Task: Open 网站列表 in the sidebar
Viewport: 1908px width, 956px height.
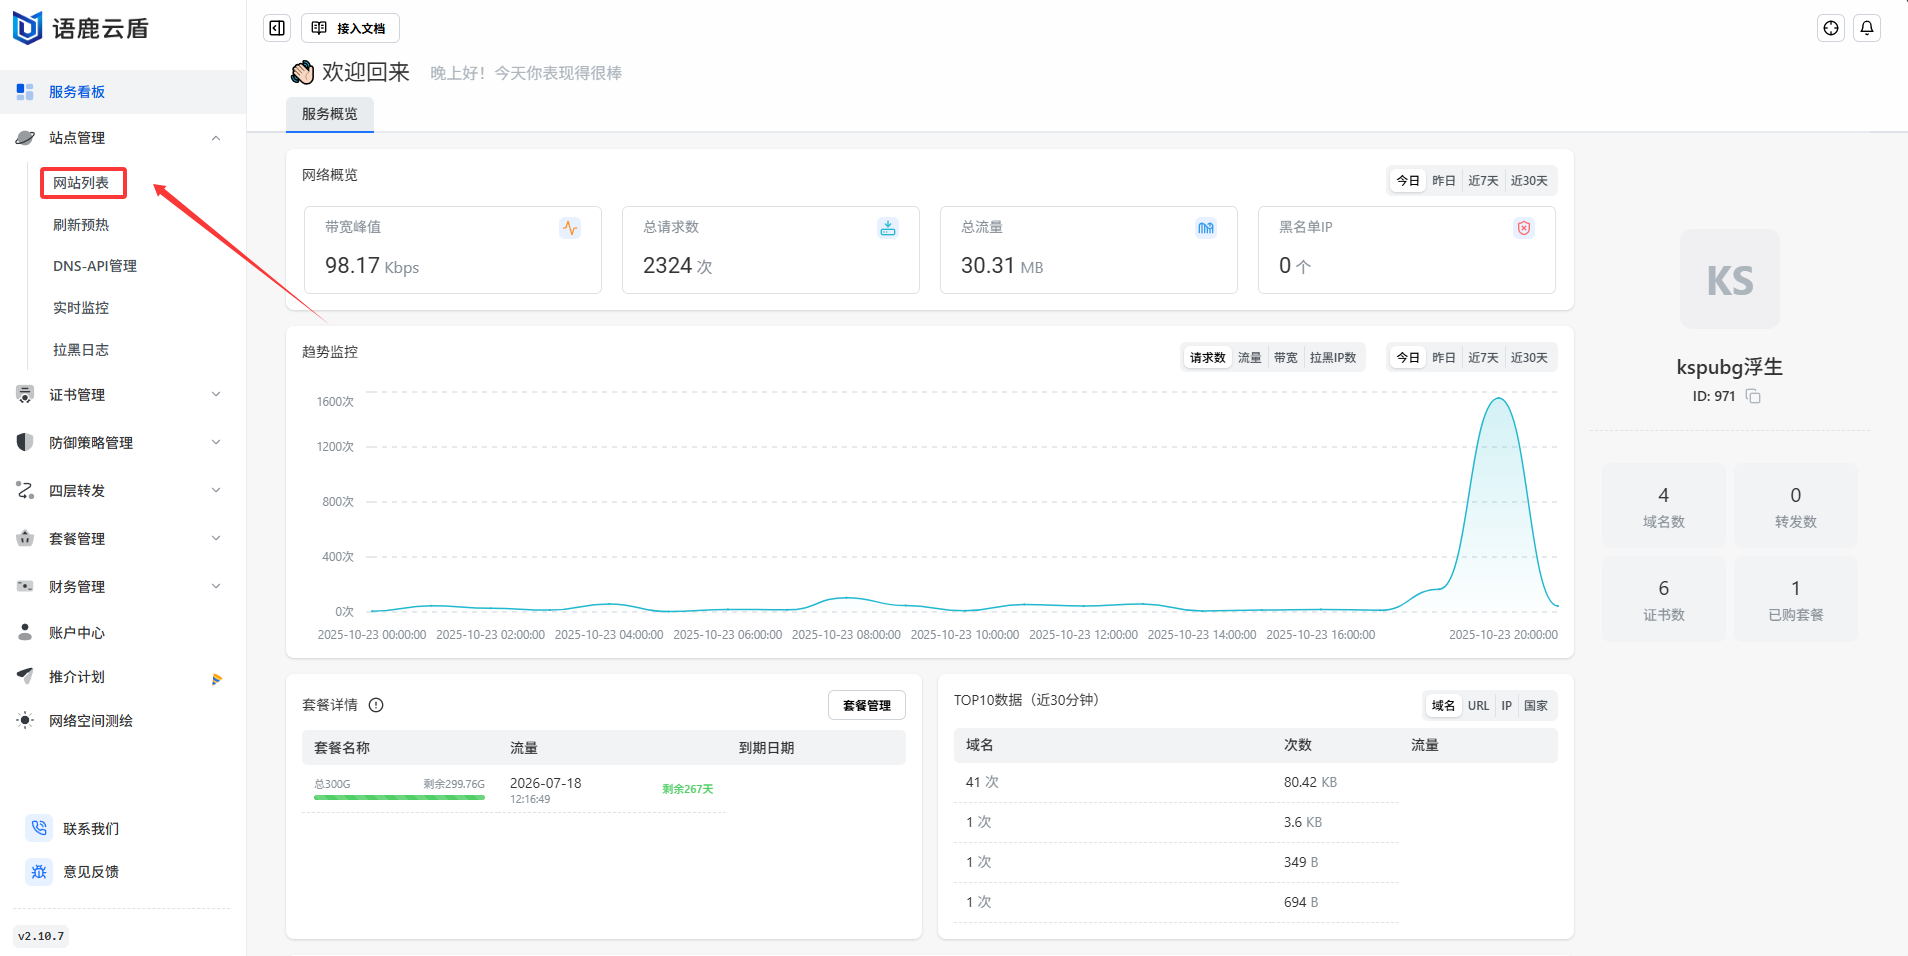Action: click(x=82, y=183)
